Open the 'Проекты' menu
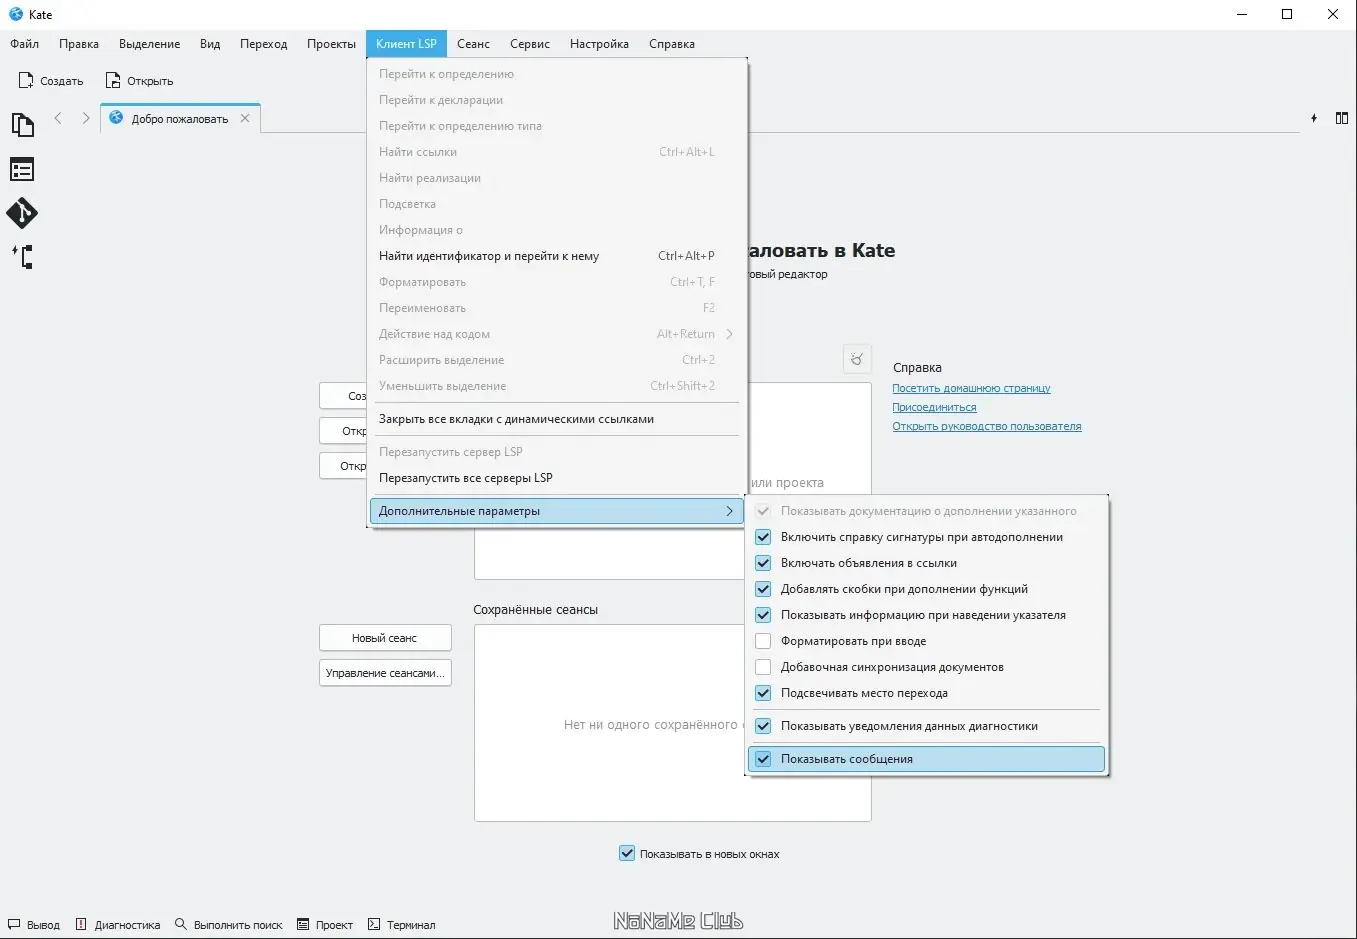 [332, 44]
